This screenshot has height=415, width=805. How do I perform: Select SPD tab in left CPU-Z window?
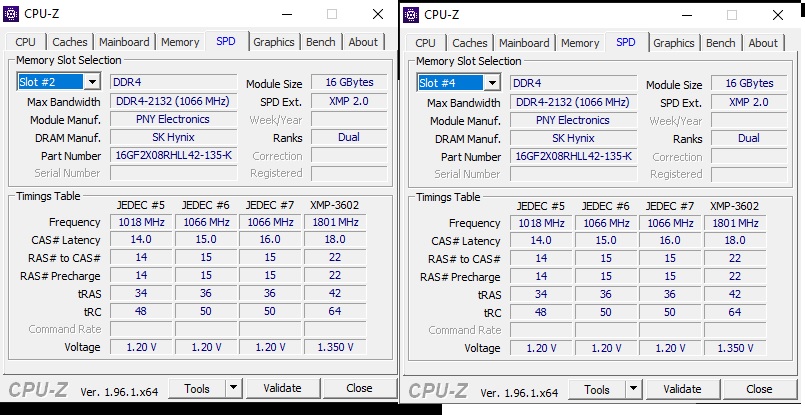pos(226,41)
